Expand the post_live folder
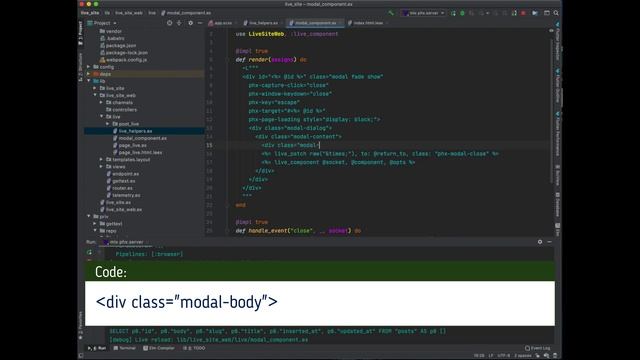This screenshot has height=360, width=640. point(108,124)
